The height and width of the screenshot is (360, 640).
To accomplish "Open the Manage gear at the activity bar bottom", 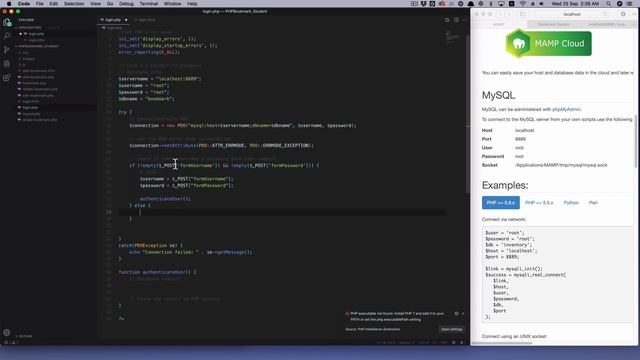I will pyautogui.click(x=7, y=332).
